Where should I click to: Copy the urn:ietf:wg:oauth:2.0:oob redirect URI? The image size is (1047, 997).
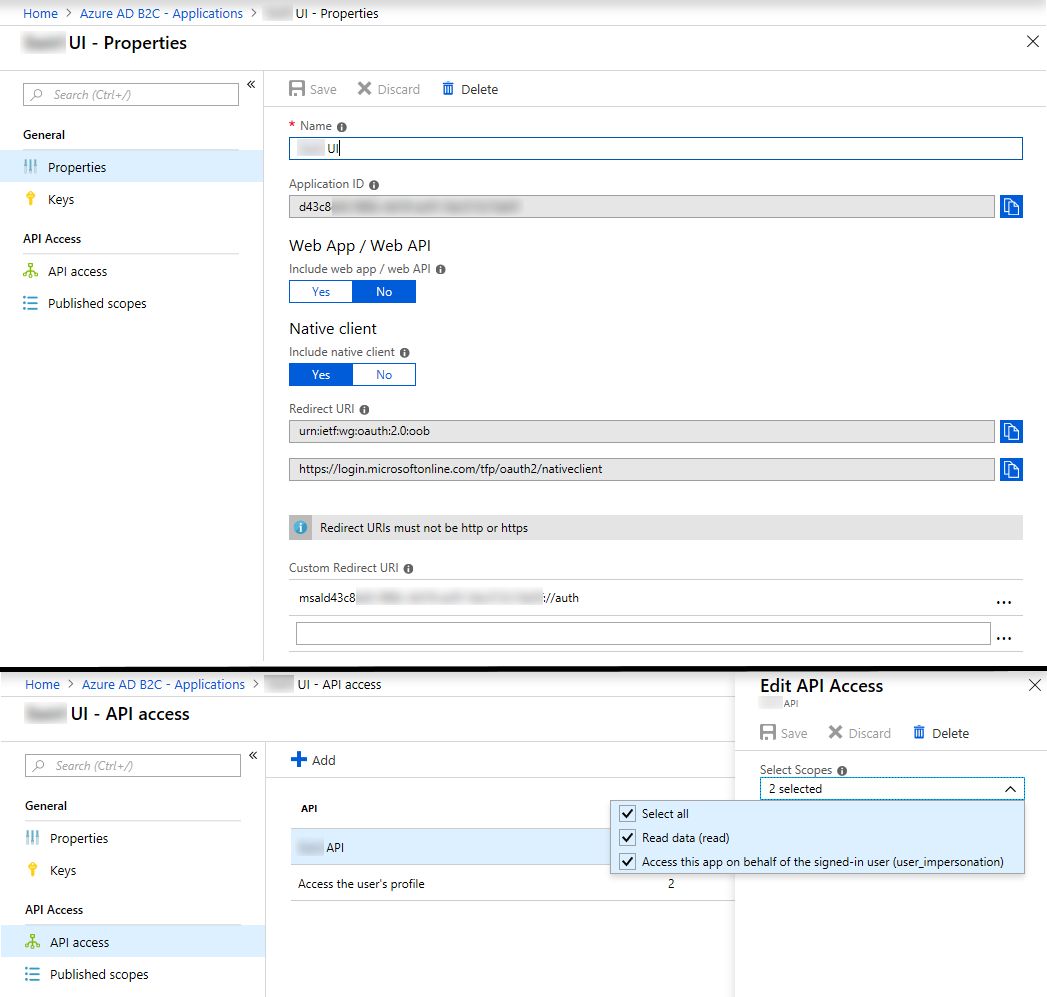coord(1011,431)
